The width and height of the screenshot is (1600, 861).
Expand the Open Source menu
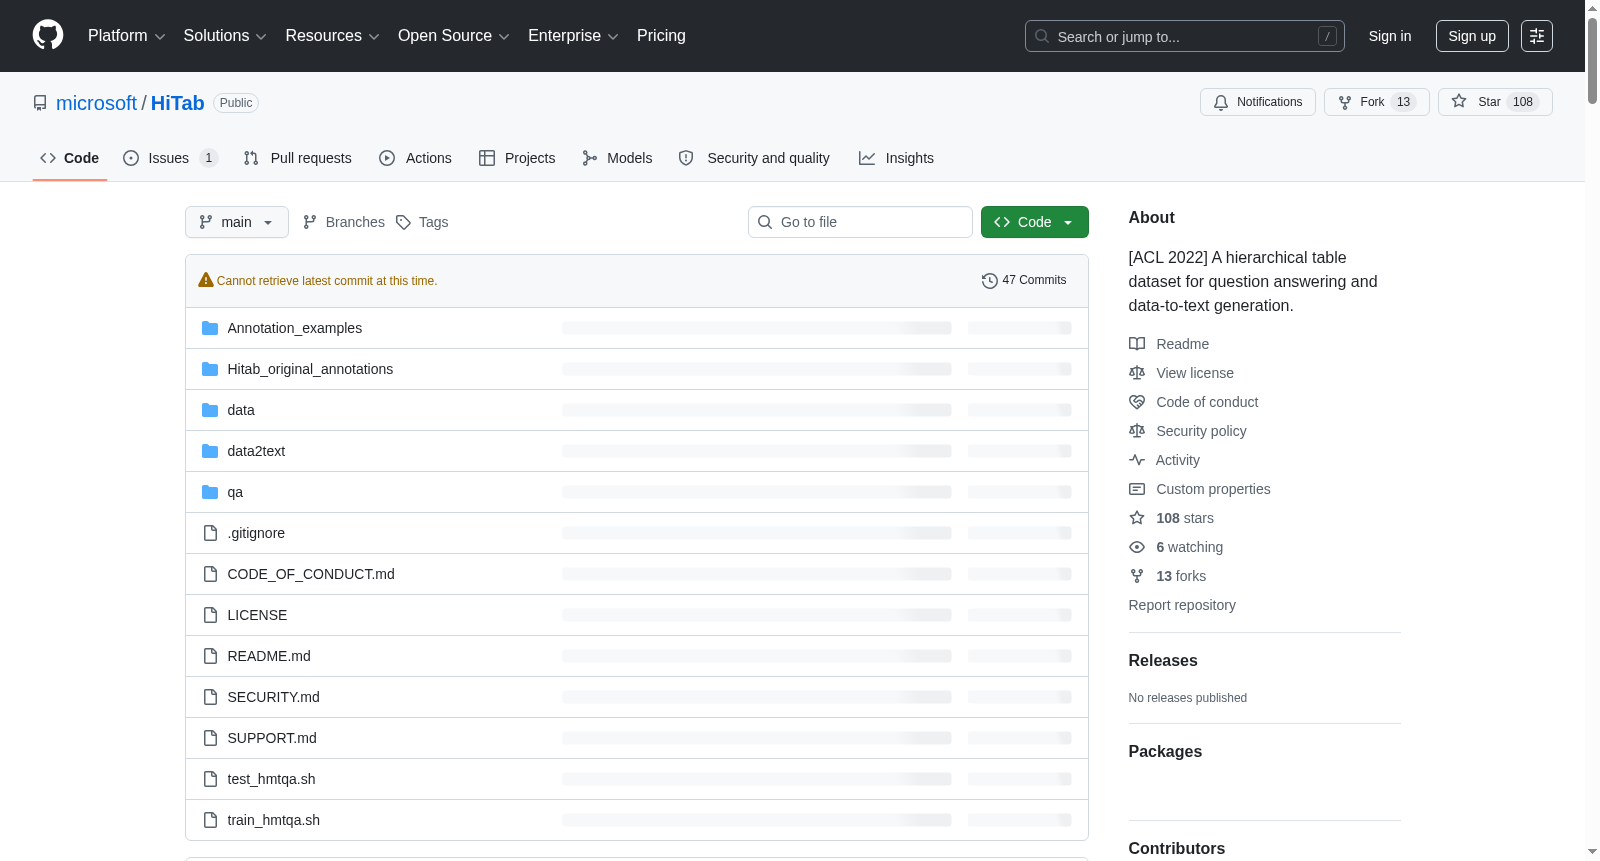click(454, 36)
